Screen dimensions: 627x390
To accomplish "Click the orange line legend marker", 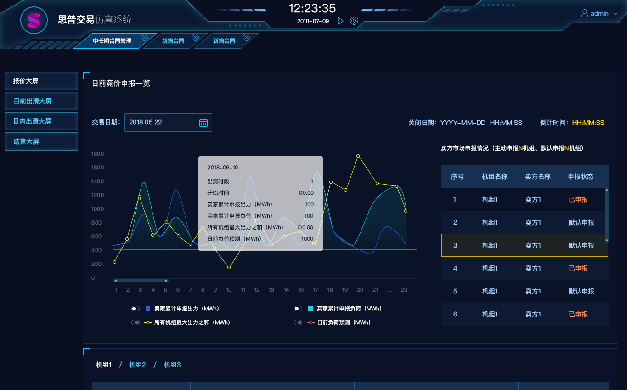I will click(x=311, y=322).
